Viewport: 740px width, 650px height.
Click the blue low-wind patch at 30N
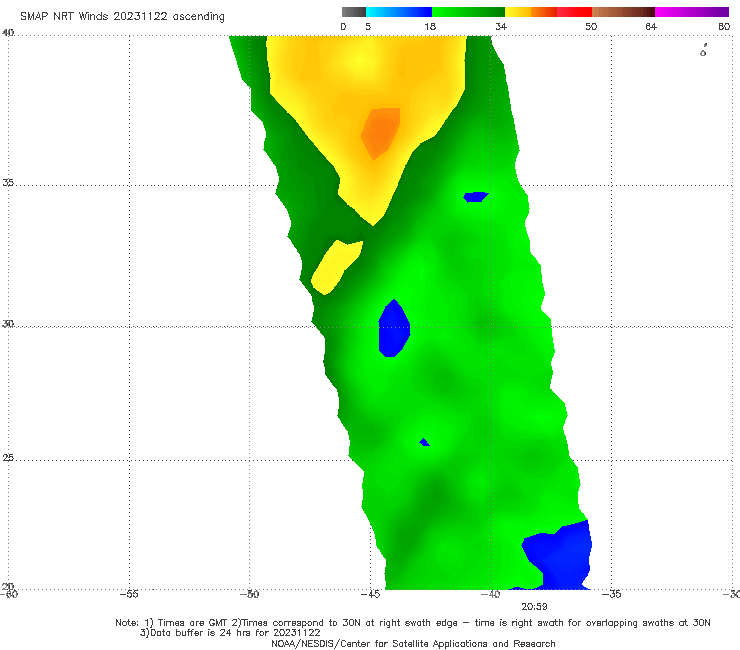coord(394,329)
